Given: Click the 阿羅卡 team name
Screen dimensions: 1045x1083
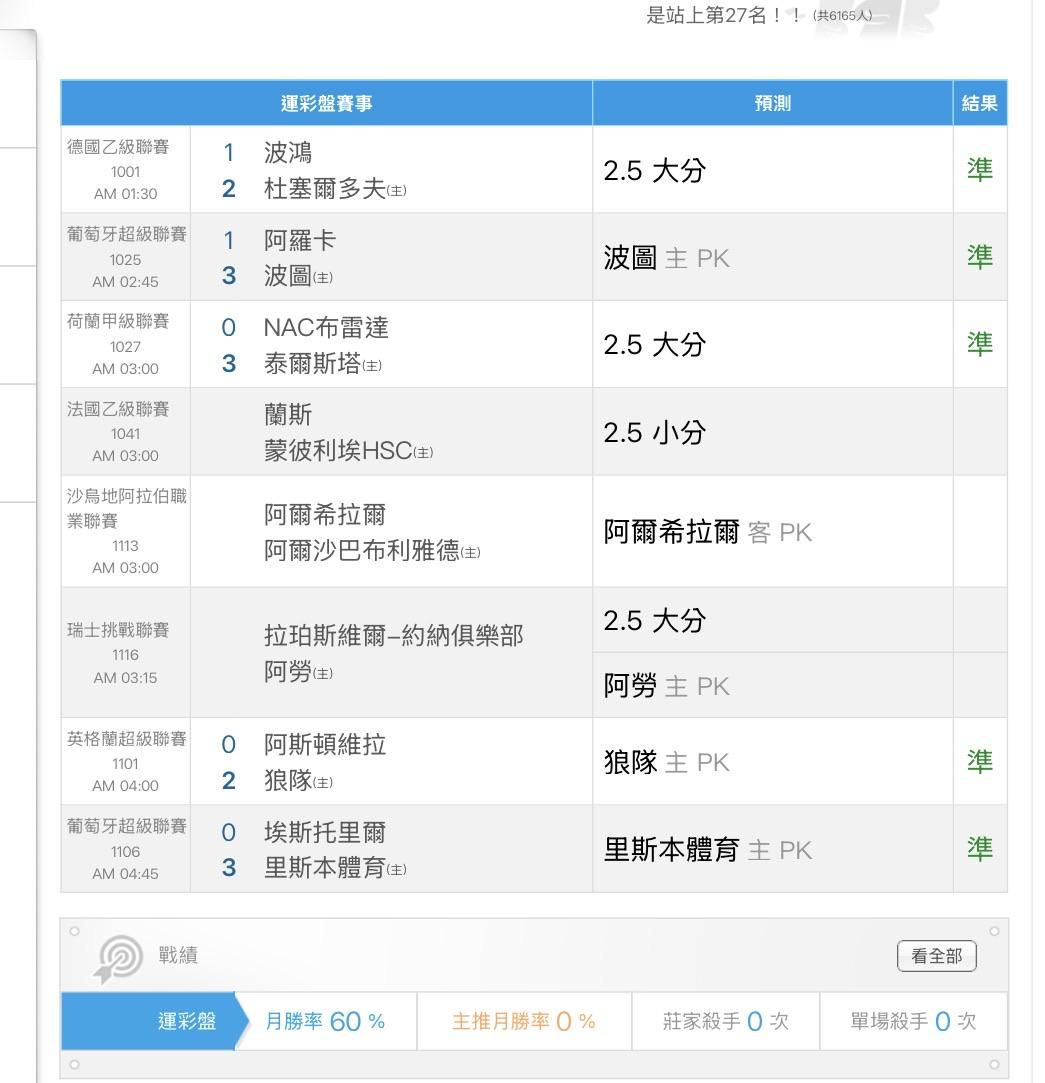Looking at the screenshot, I should [300, 241].
